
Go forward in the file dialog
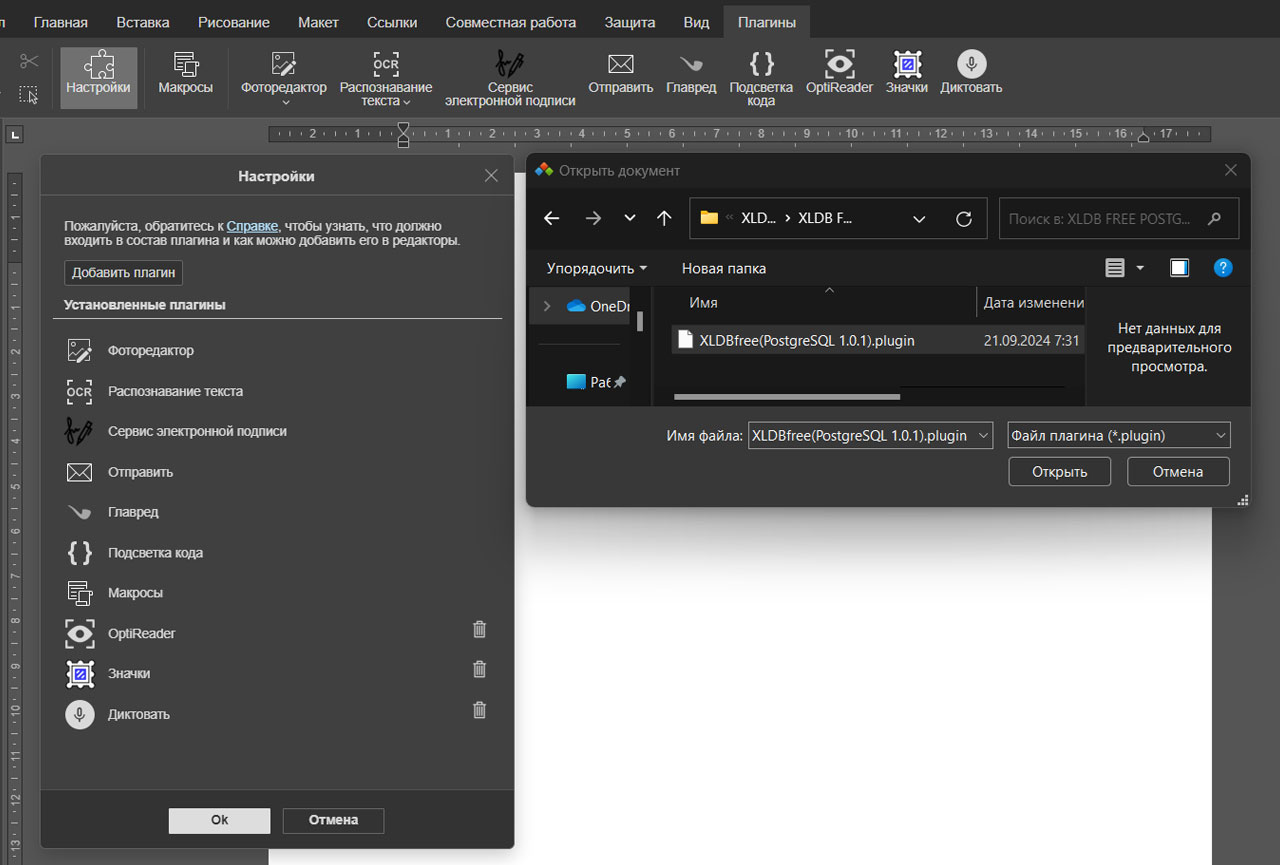click(593, 218)
